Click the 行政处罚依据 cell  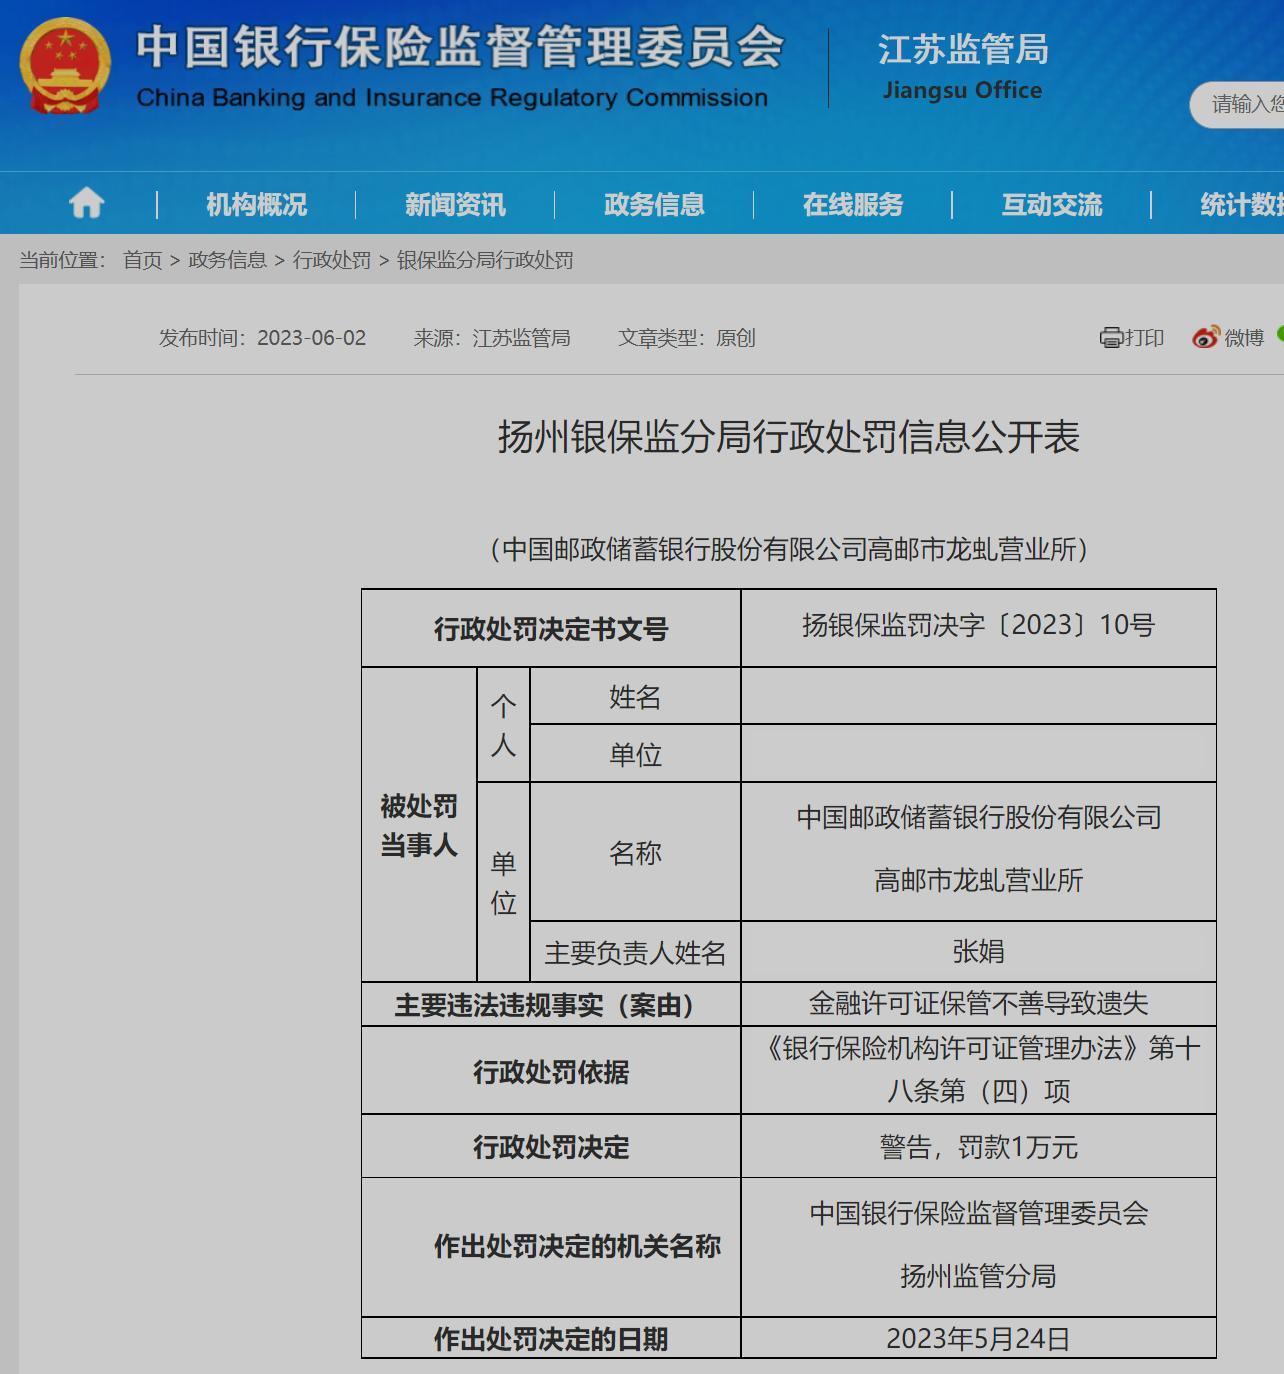tap(551, 1072)
